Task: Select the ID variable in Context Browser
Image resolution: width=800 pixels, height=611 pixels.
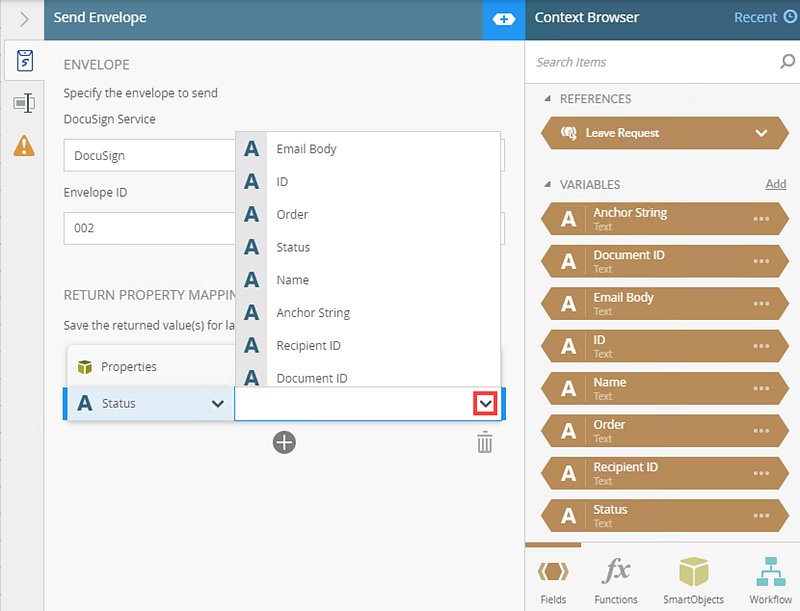Action: (x=664, y=346)
